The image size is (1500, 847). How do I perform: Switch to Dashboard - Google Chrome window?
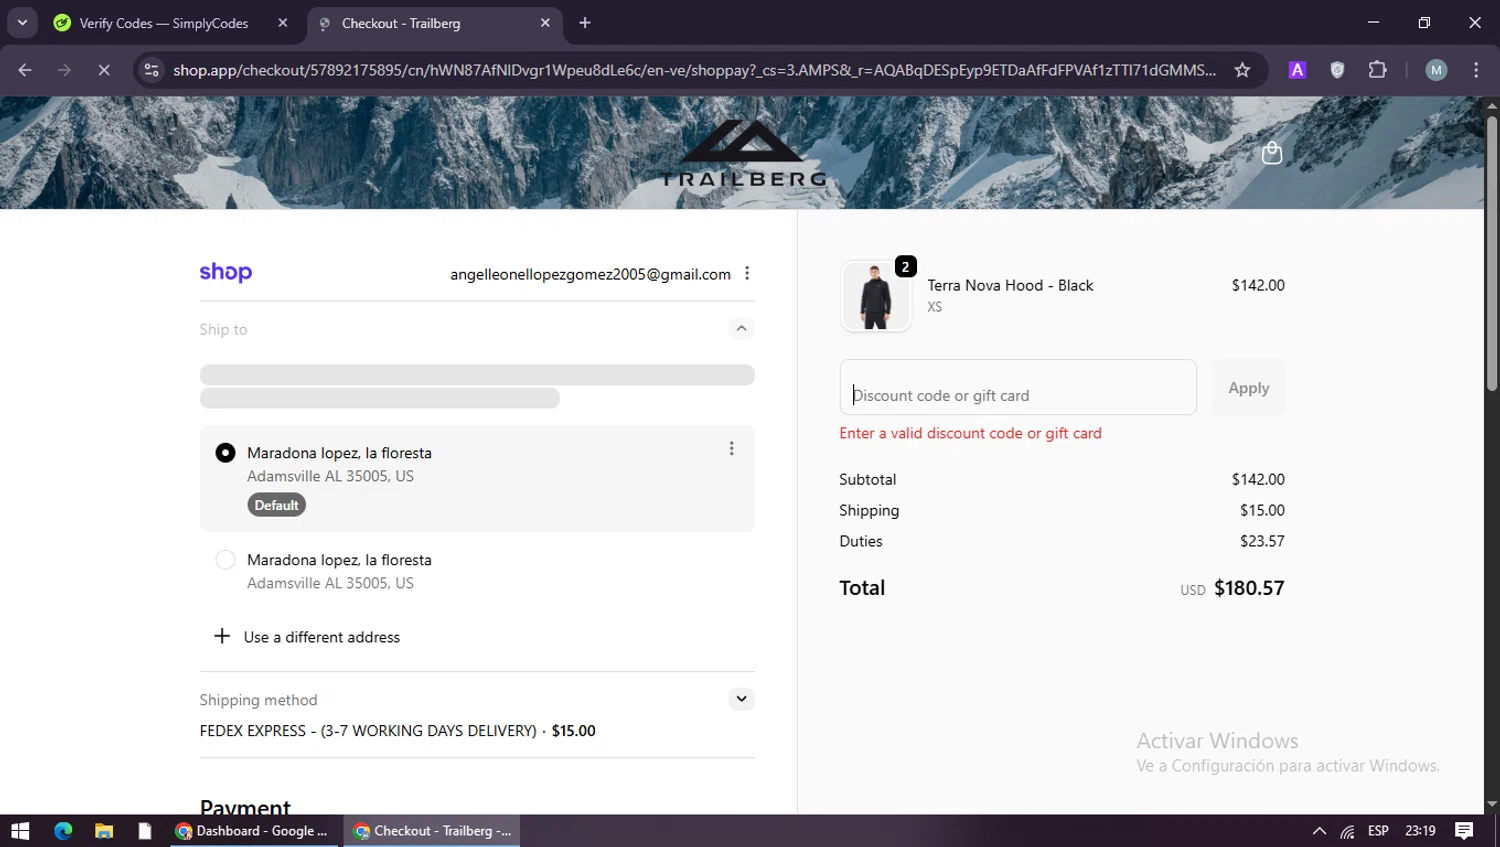click(x=255, y=831)
